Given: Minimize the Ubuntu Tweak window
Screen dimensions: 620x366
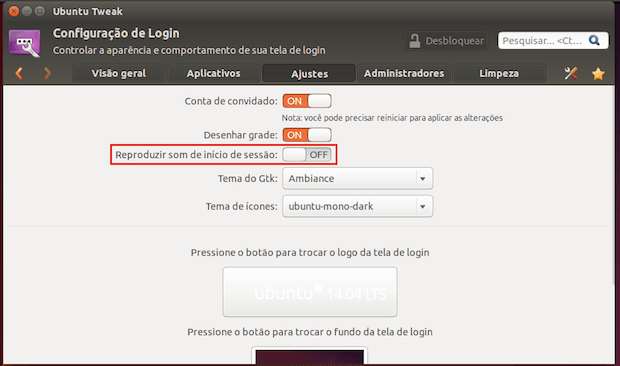Looking at the screenshot, I should click(27, 11).
